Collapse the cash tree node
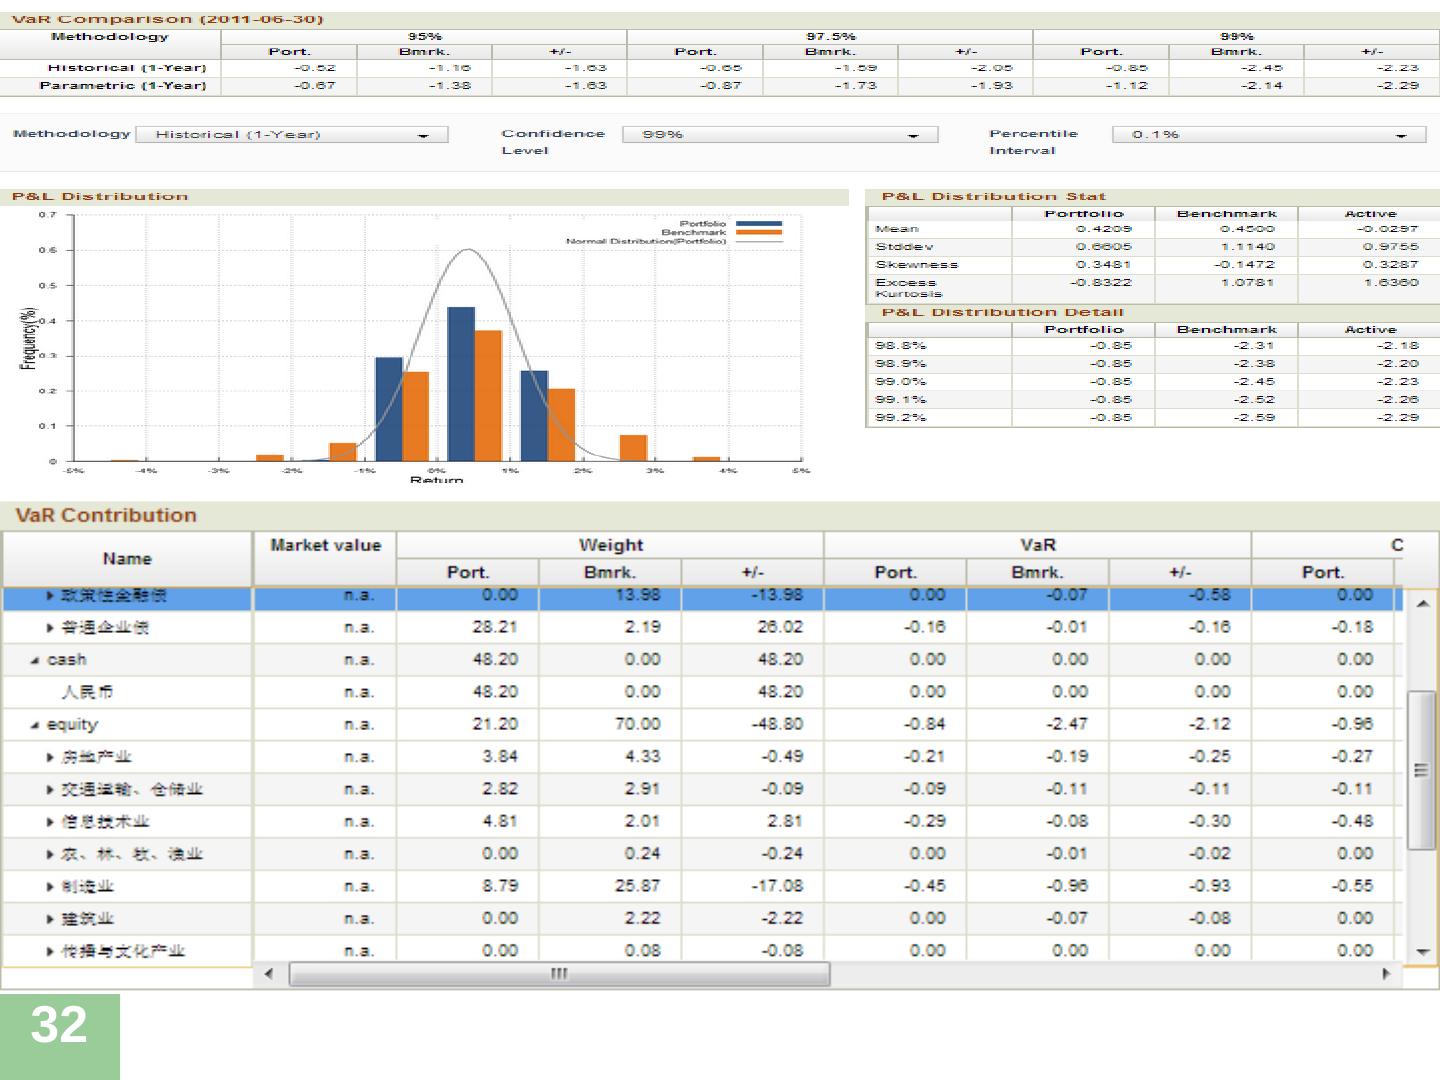 (x=36, y=660)
